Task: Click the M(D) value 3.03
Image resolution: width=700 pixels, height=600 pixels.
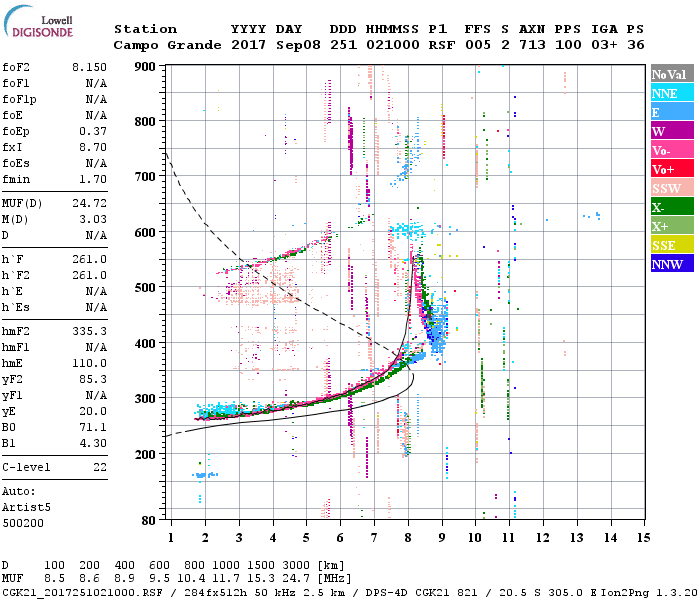Action: click(93, 220)
